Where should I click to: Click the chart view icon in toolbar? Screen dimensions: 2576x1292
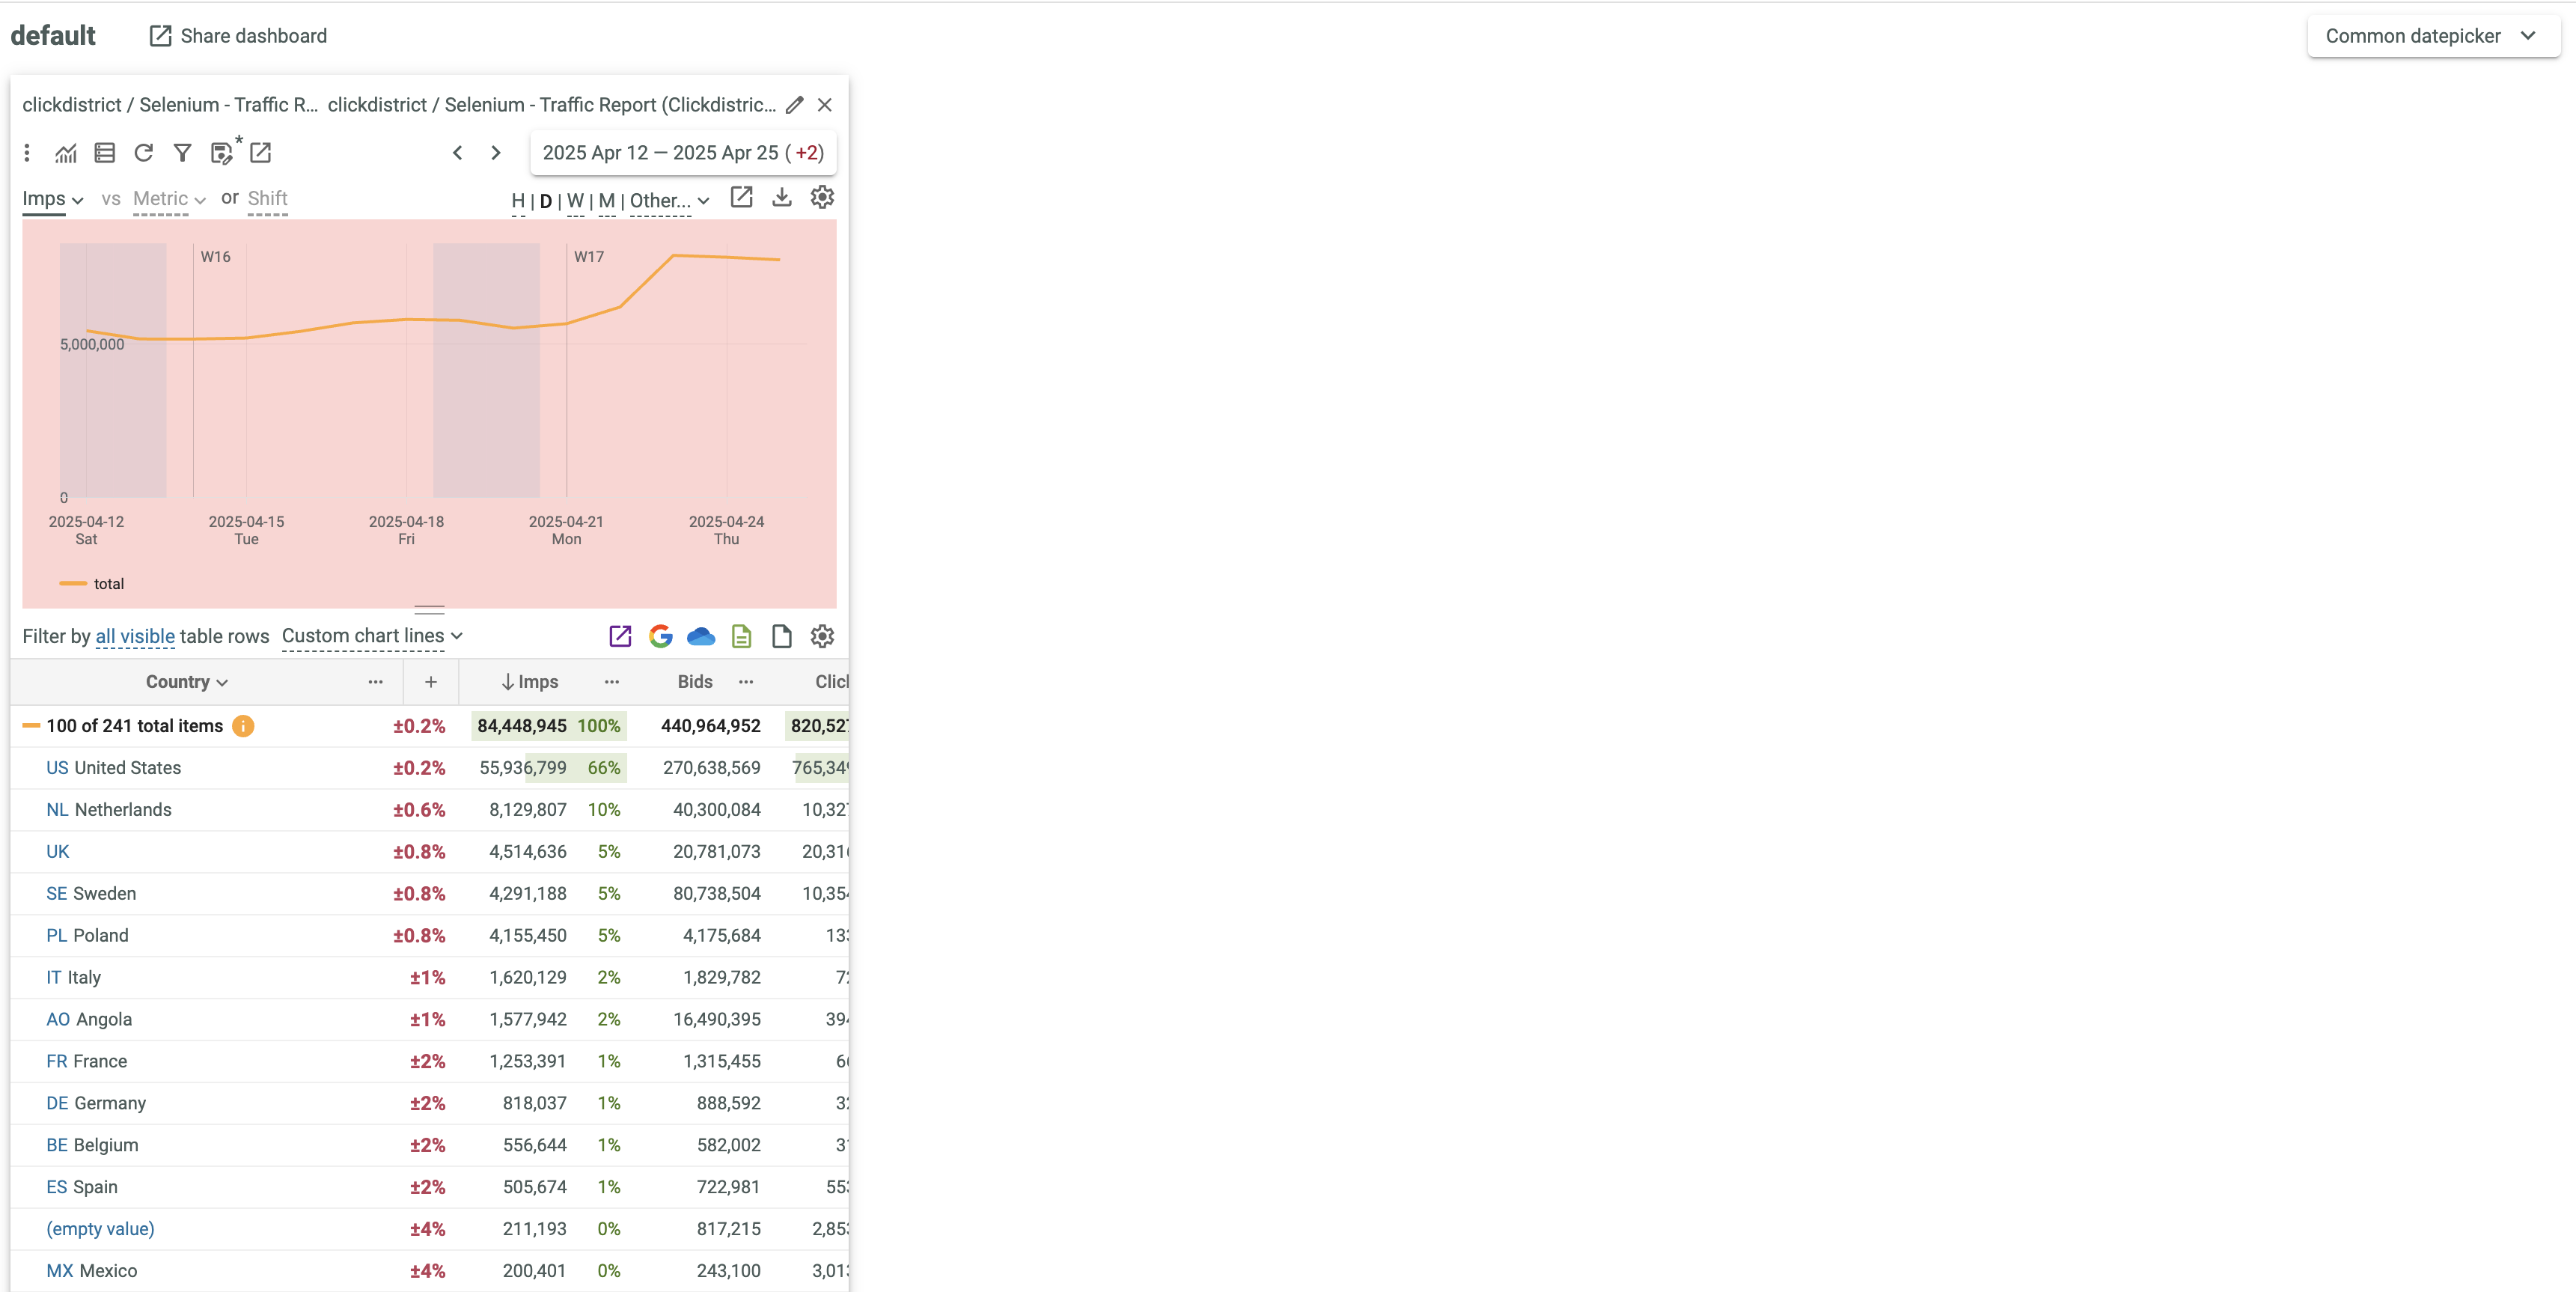(x=66, y=153)
